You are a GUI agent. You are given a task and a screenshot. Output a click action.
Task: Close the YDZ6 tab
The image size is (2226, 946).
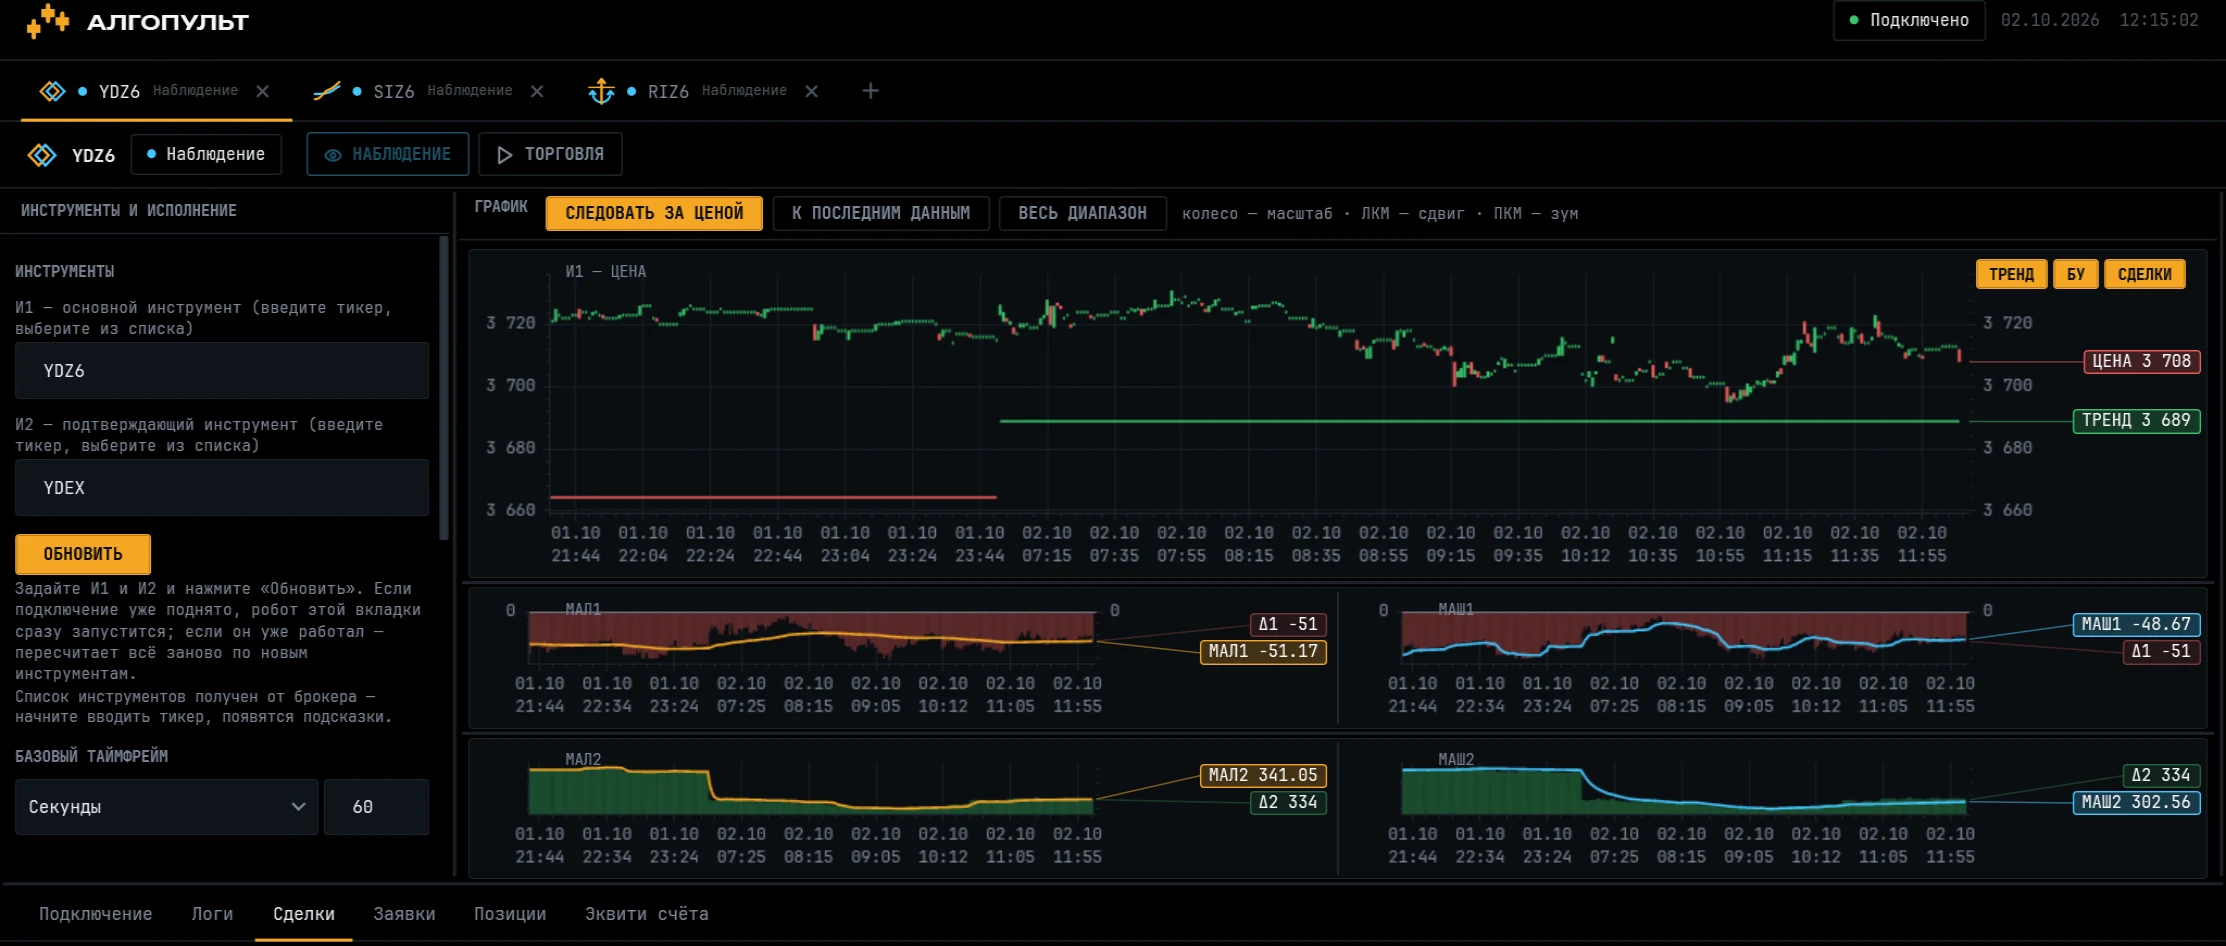pos(263,91)
